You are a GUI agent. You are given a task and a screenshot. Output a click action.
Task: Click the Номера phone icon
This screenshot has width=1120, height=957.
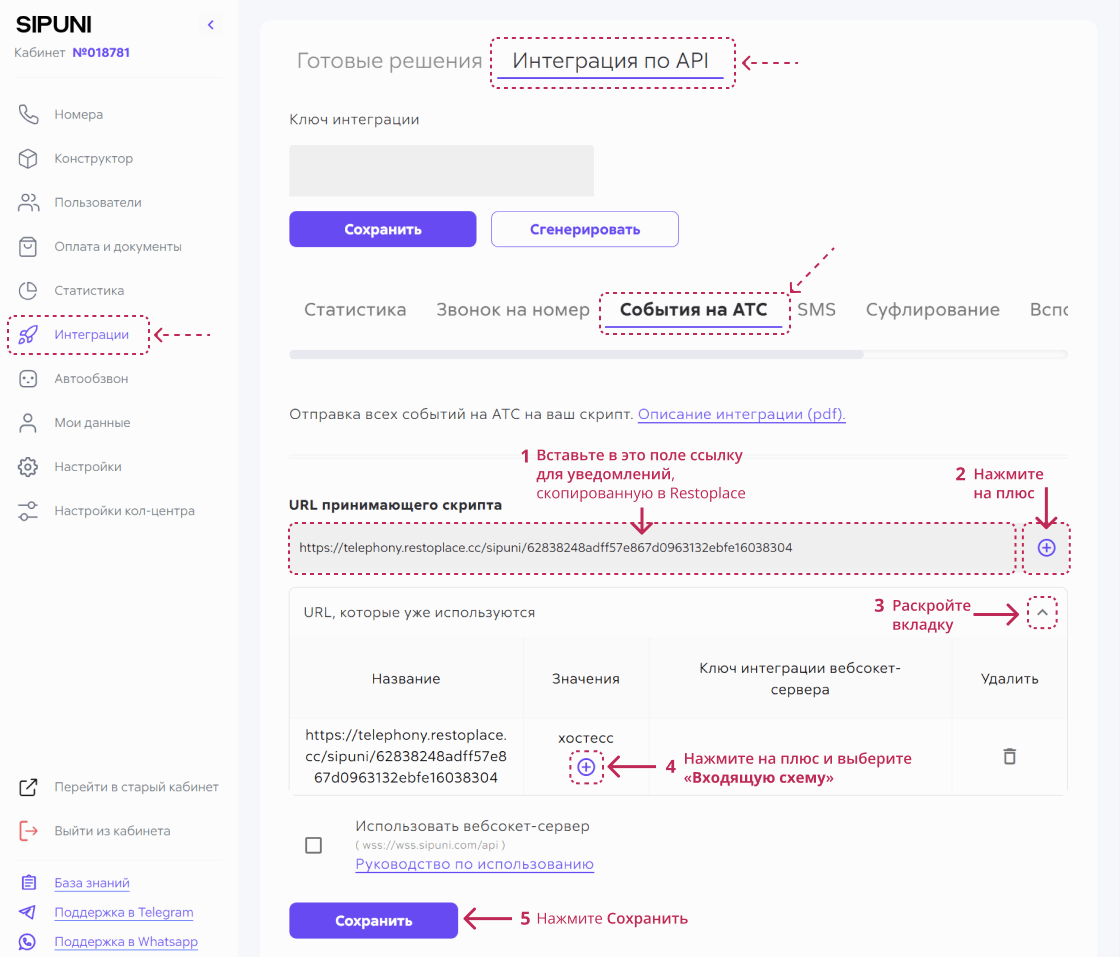click(x=28, y=114)
